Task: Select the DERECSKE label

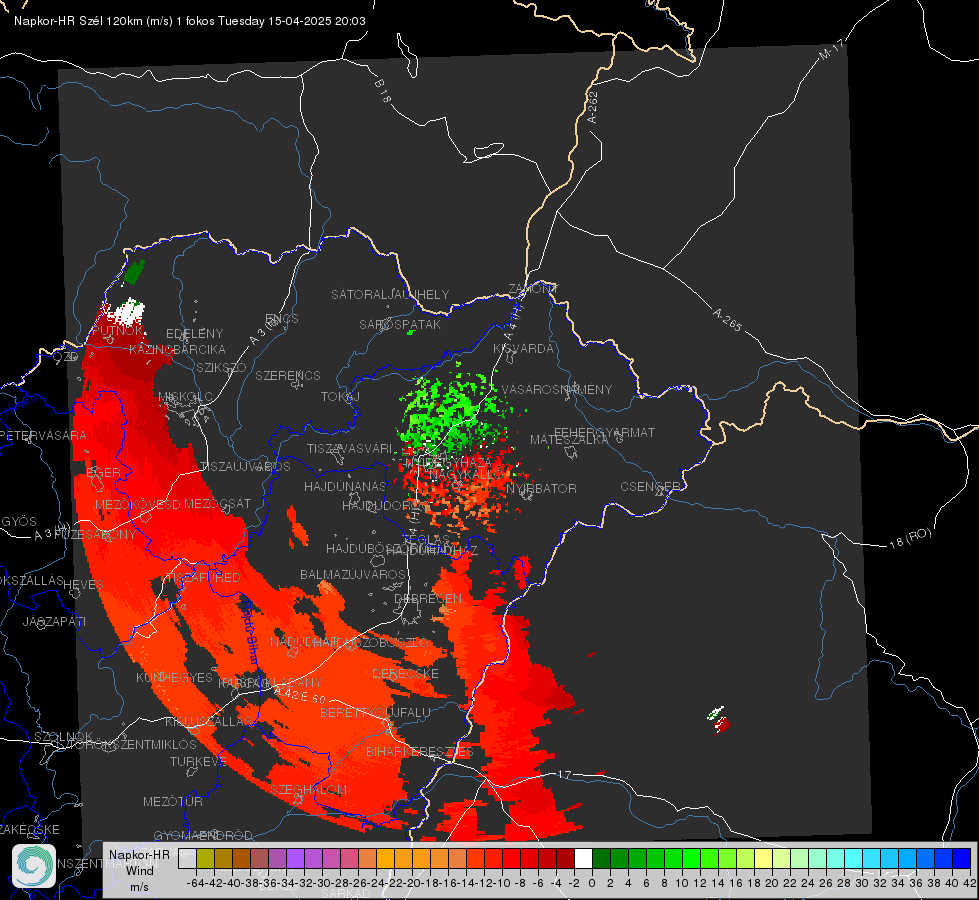Action: click(x=405, y=674)
